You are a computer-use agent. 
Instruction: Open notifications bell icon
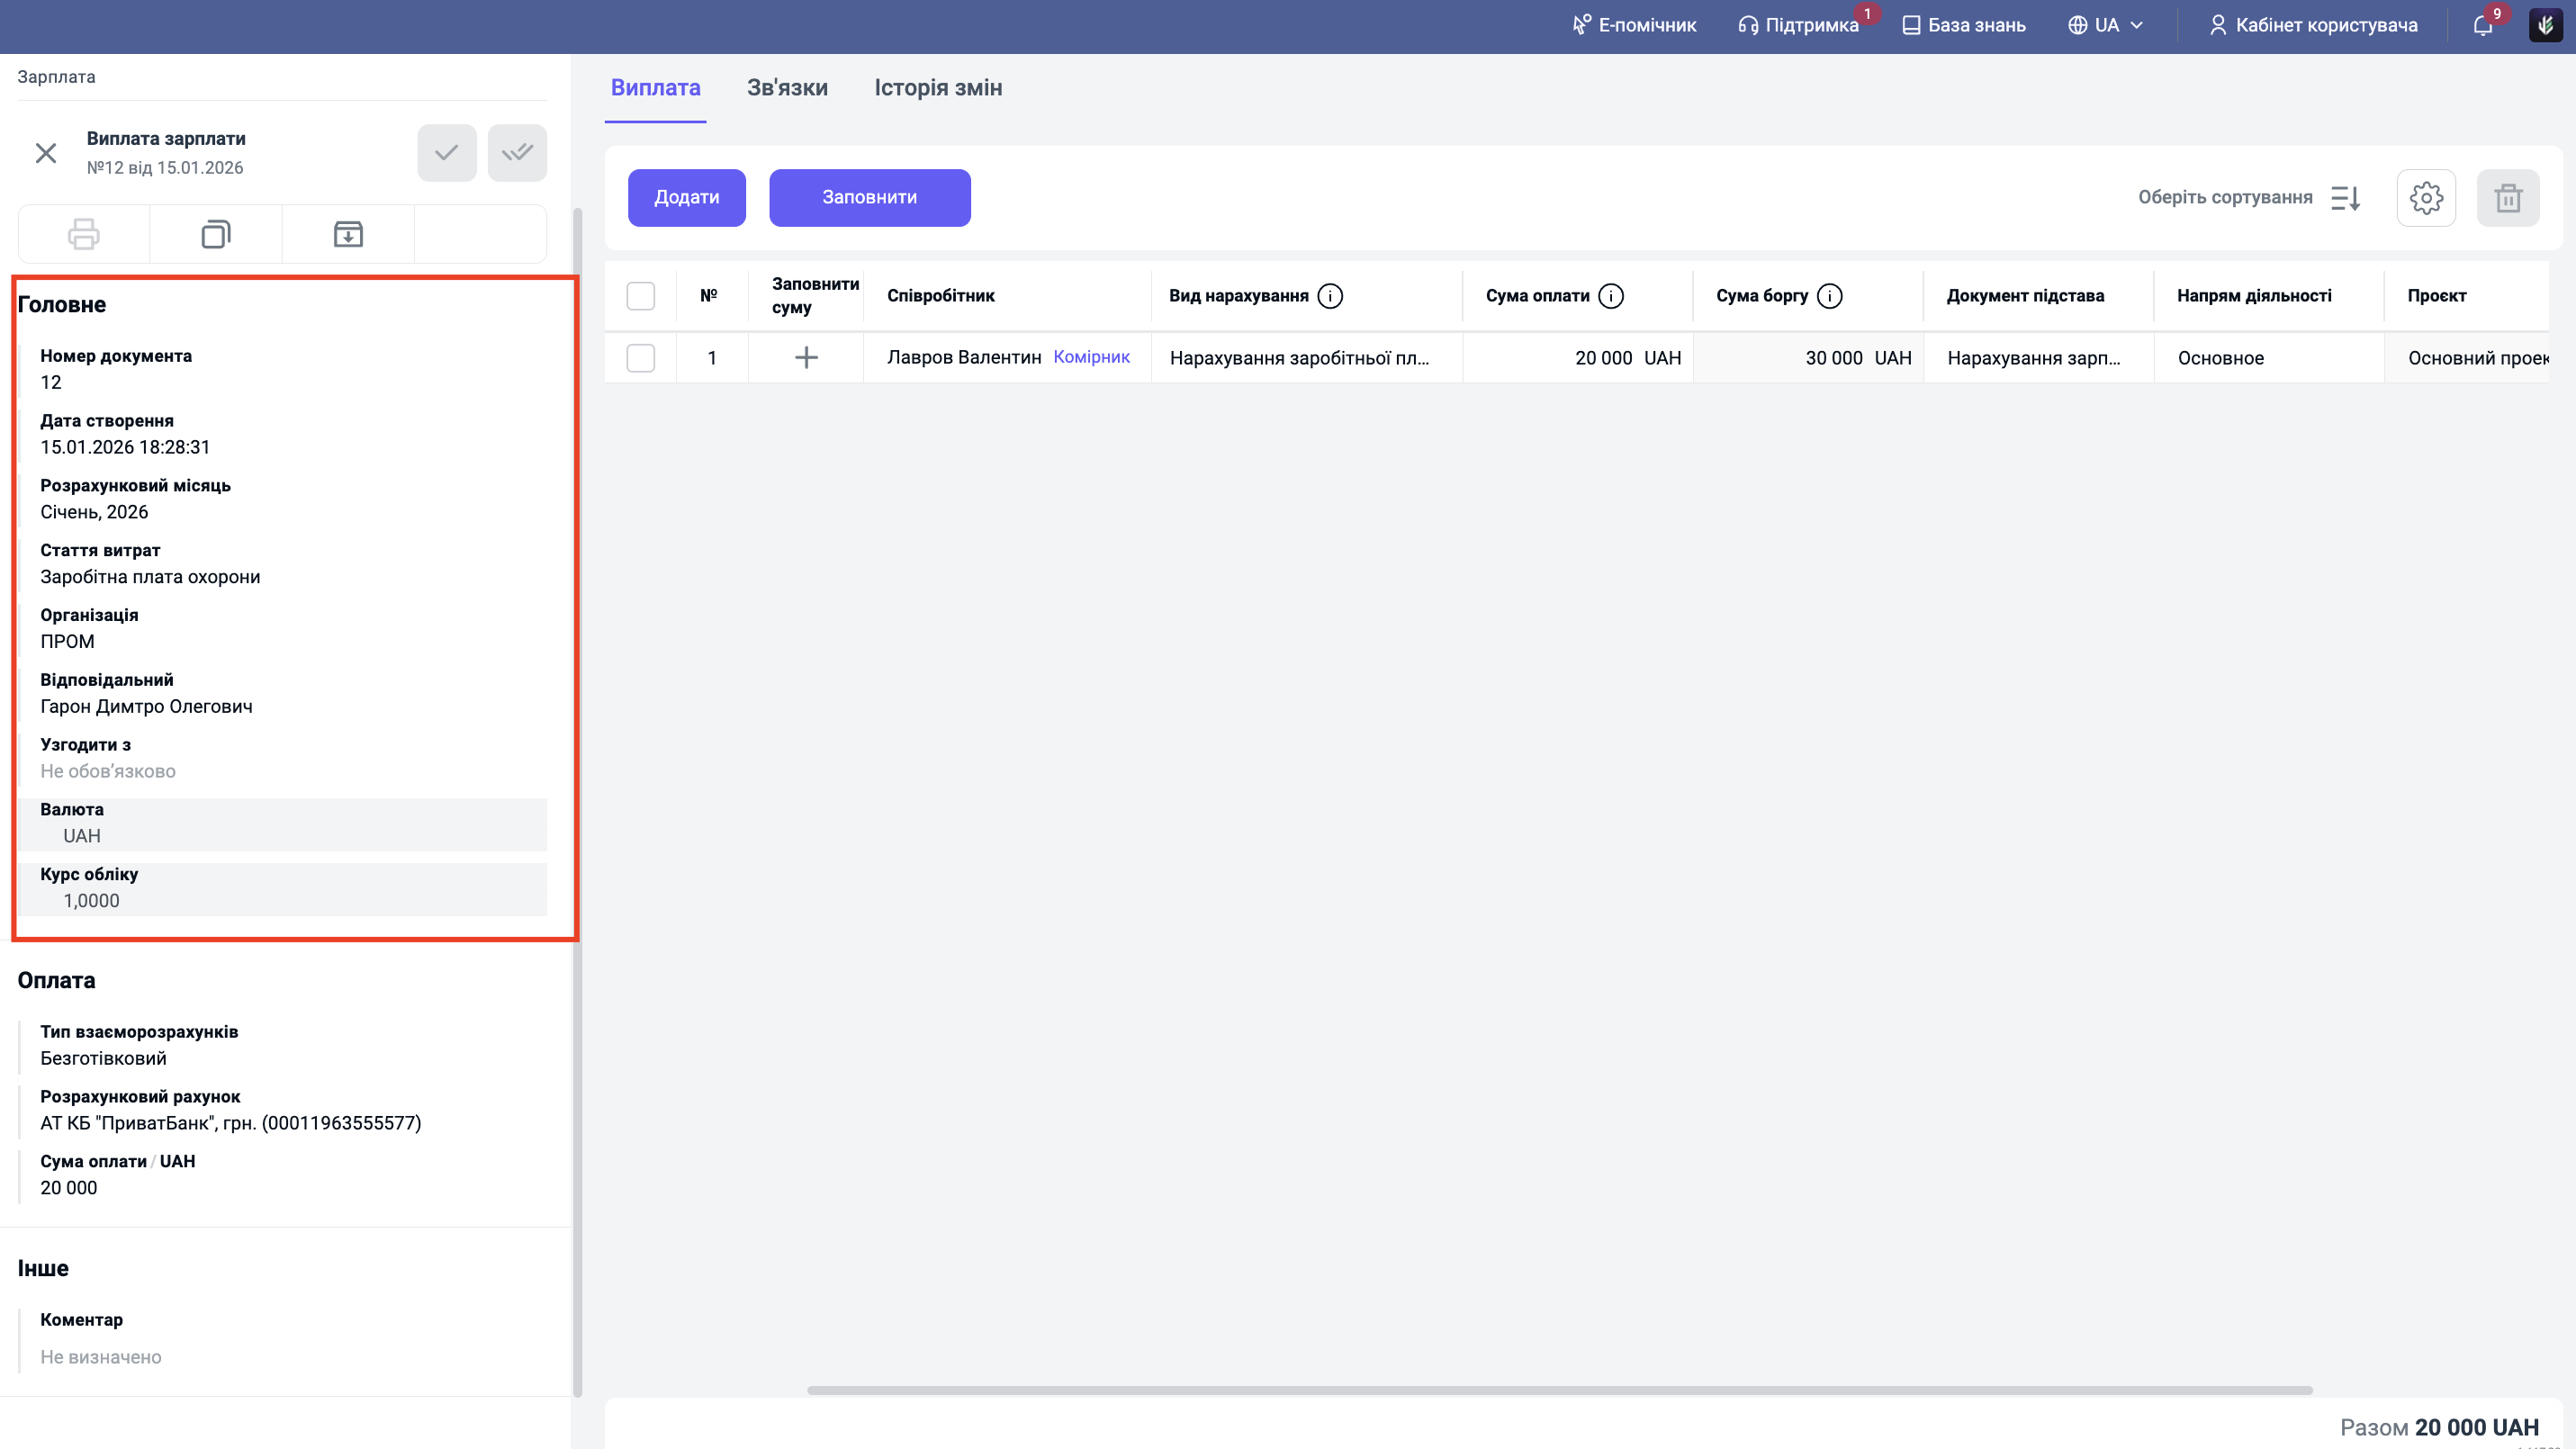point(2483,26)
